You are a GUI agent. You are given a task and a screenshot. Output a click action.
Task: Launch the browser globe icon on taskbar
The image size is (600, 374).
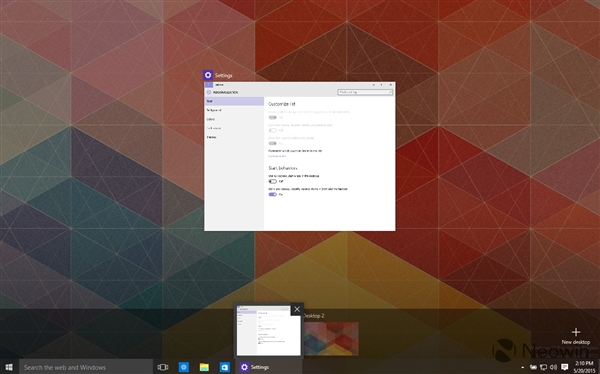point(184,367)
